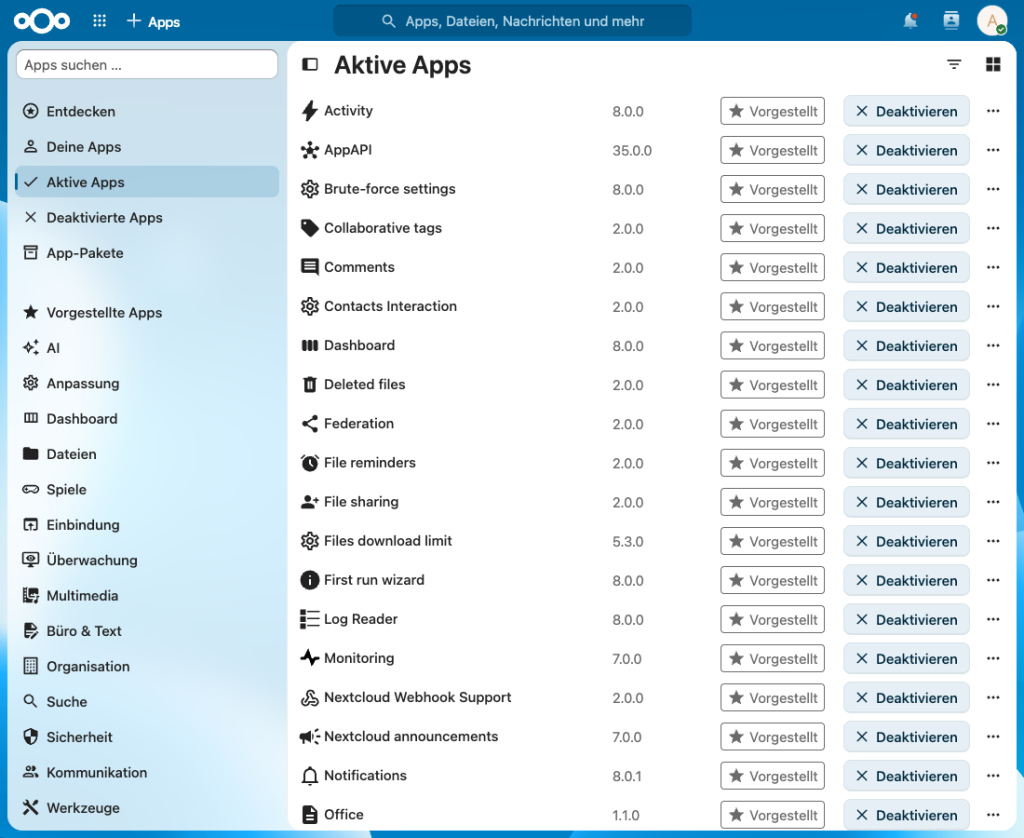The width and height of the screenshot is (1024, 838).
Task: Click the Dashboard app row icon
Action: [310, 346]
